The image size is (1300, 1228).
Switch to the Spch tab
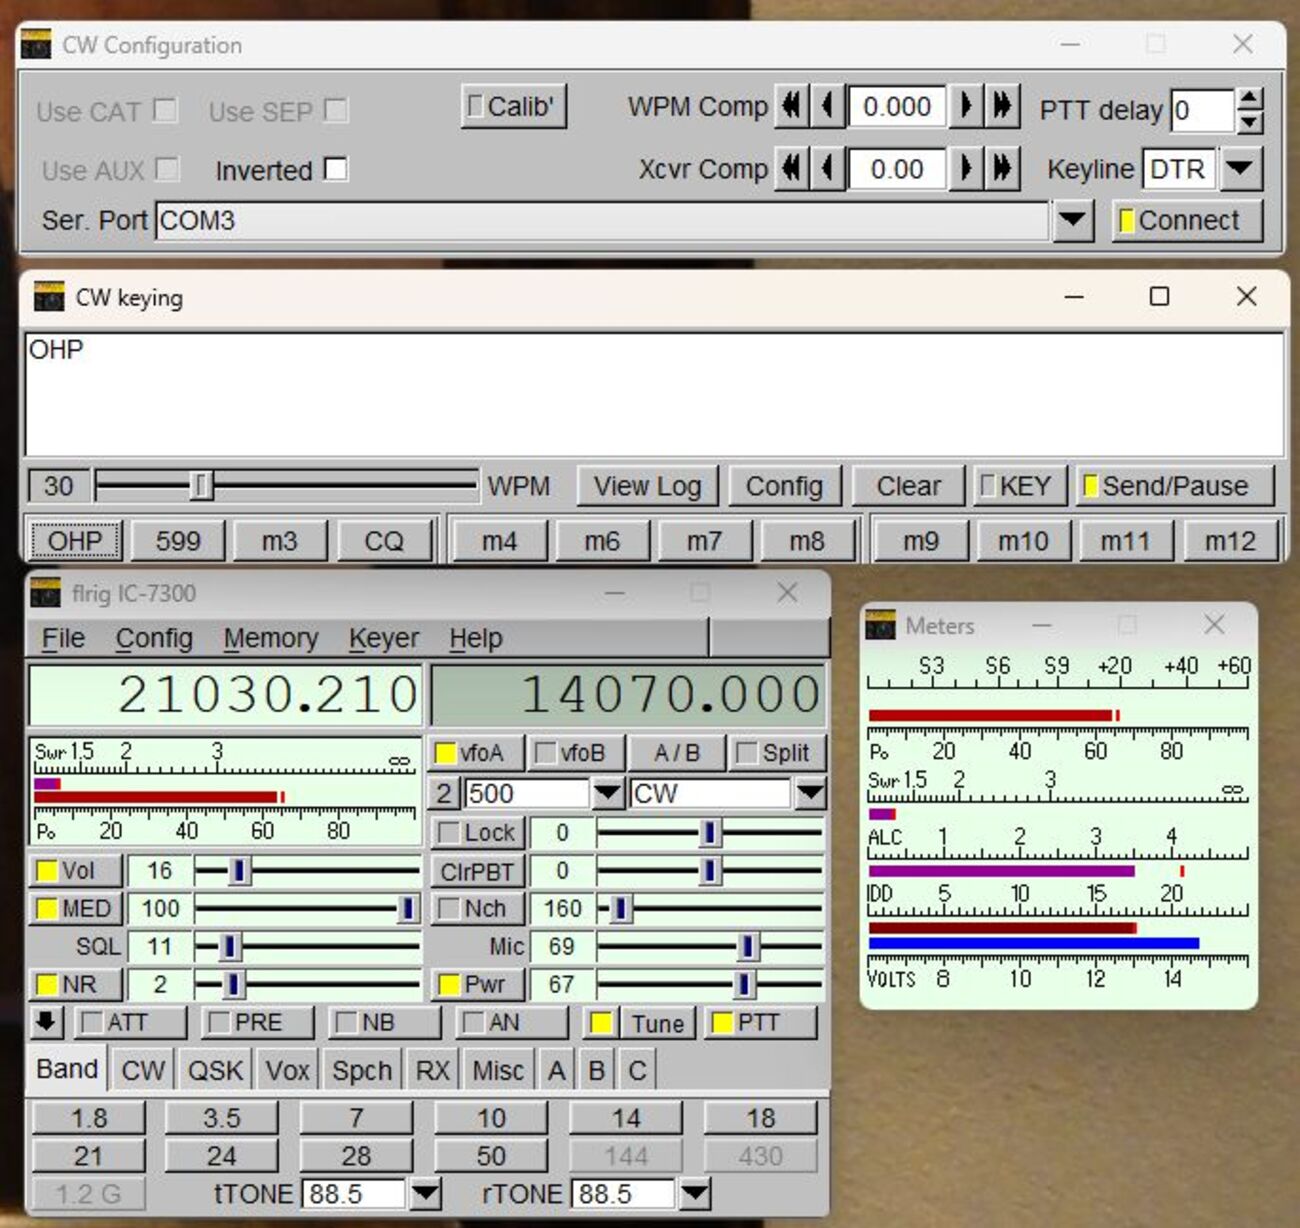[362, 1070]
